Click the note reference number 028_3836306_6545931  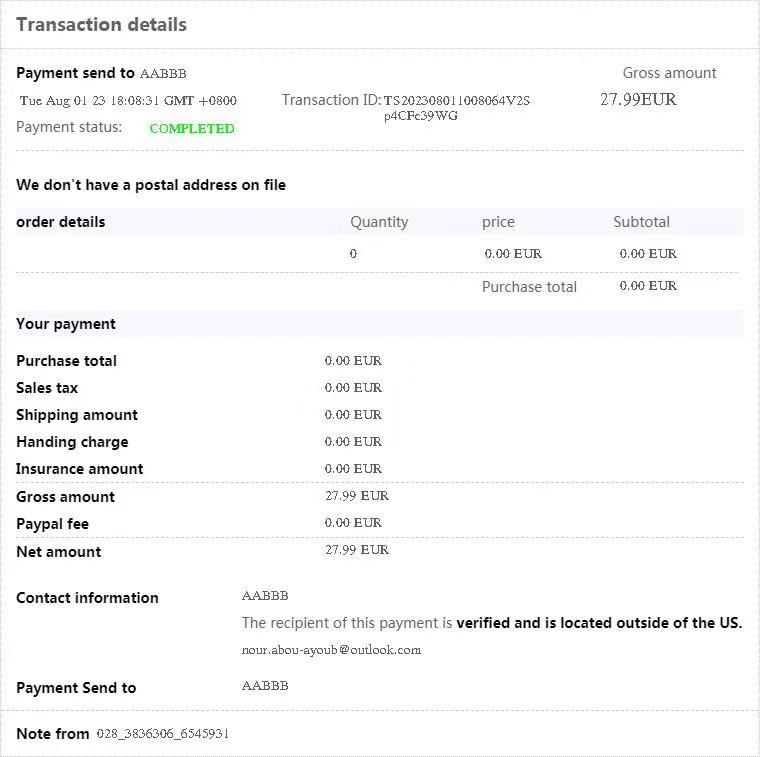(x=163, y=734)
